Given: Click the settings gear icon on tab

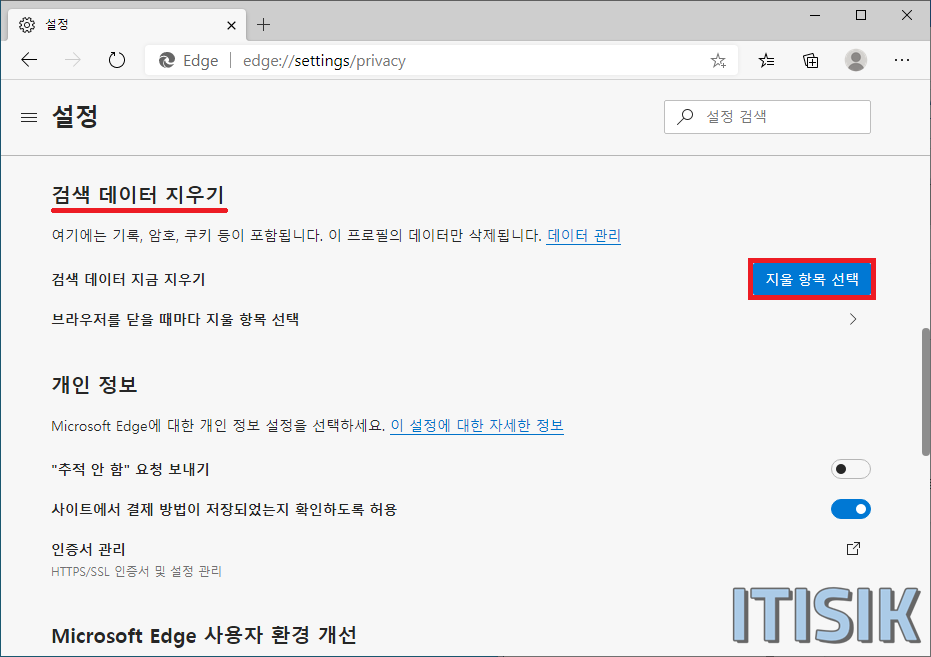Looking at the screenshot, I should point(27,25).
